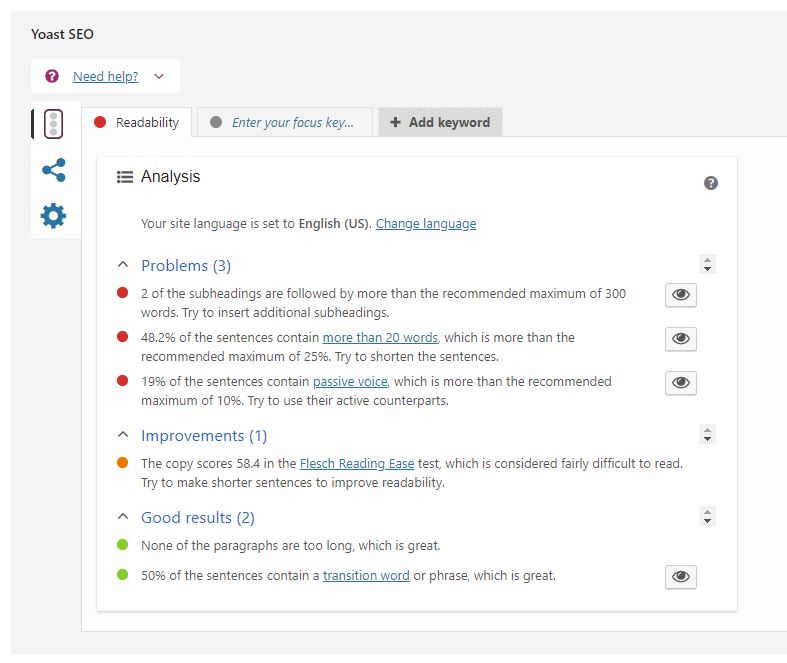Click the green bullet beside transition word result
Screen dimensions: 787x663
pyautogui.click(x=122, y=575)
